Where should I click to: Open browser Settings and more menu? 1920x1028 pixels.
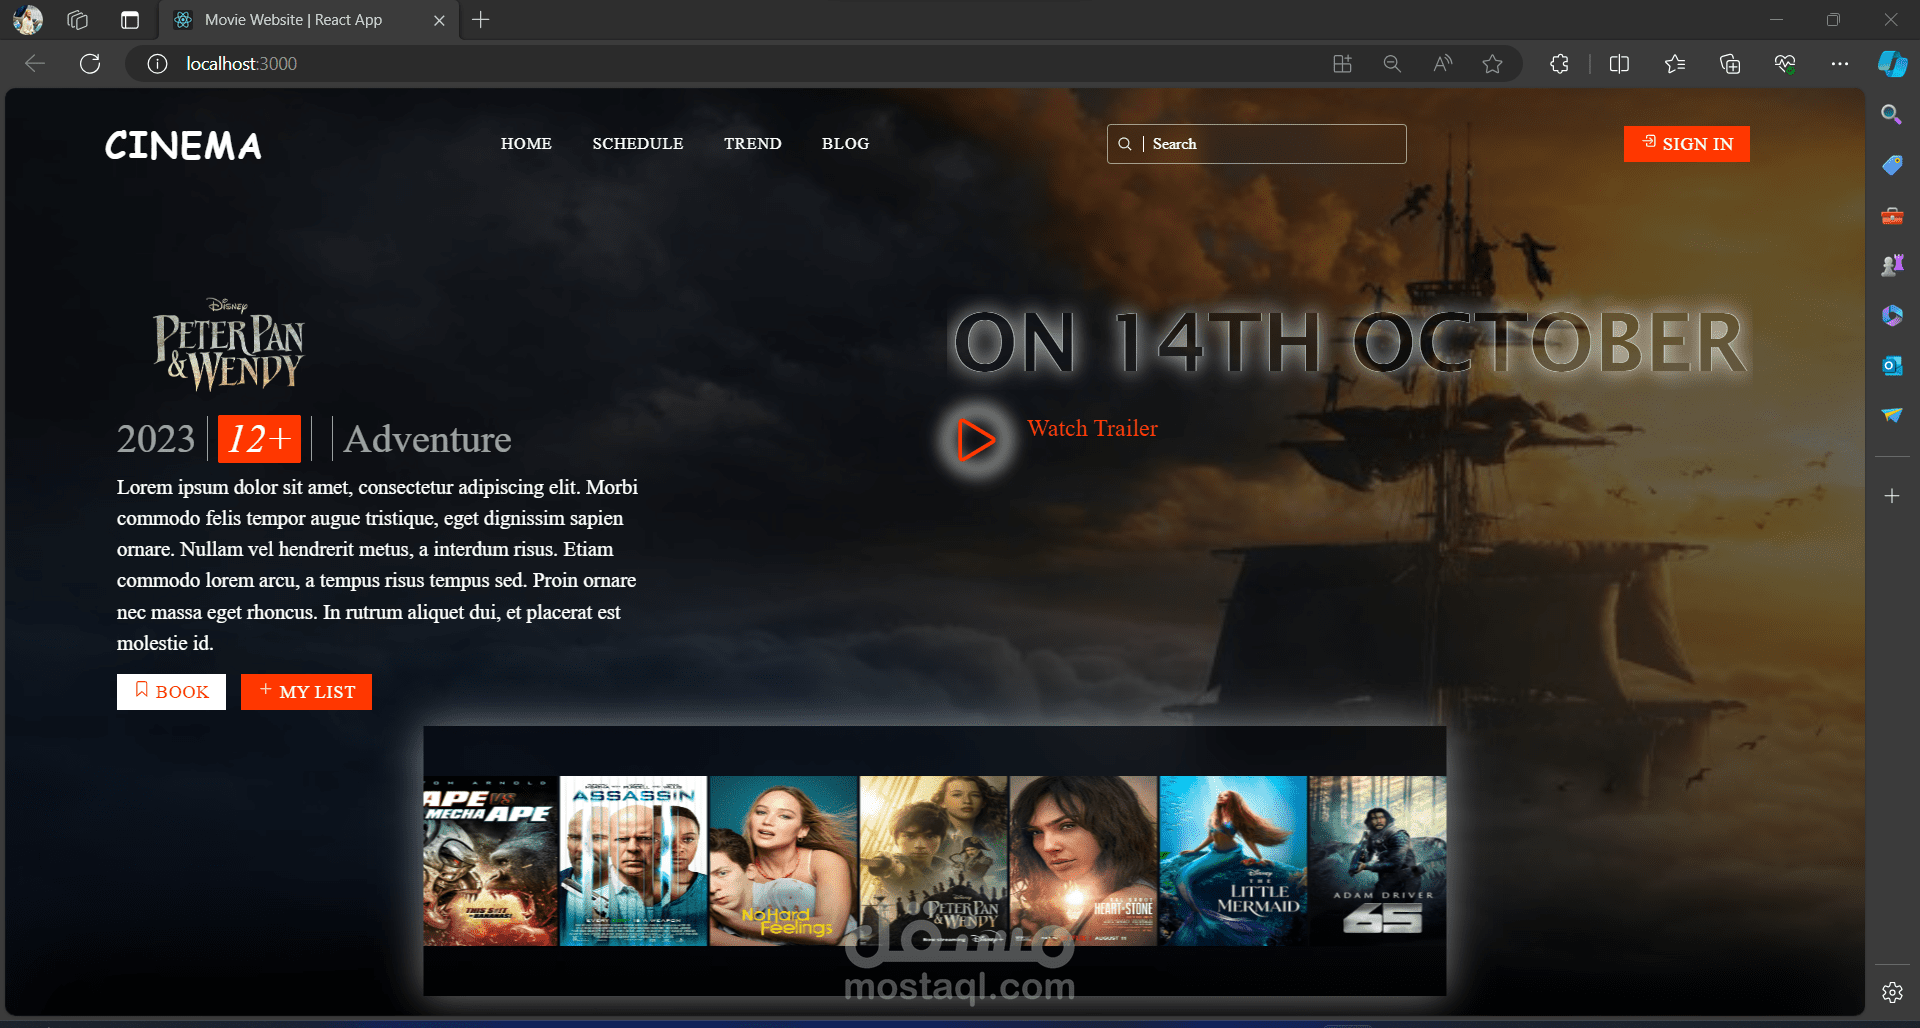coord(1840,64)
